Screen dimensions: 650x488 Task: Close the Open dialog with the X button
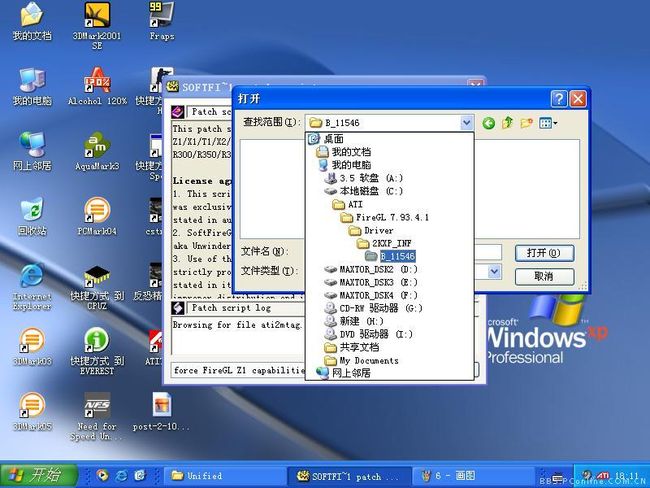[x=578, y=99]
